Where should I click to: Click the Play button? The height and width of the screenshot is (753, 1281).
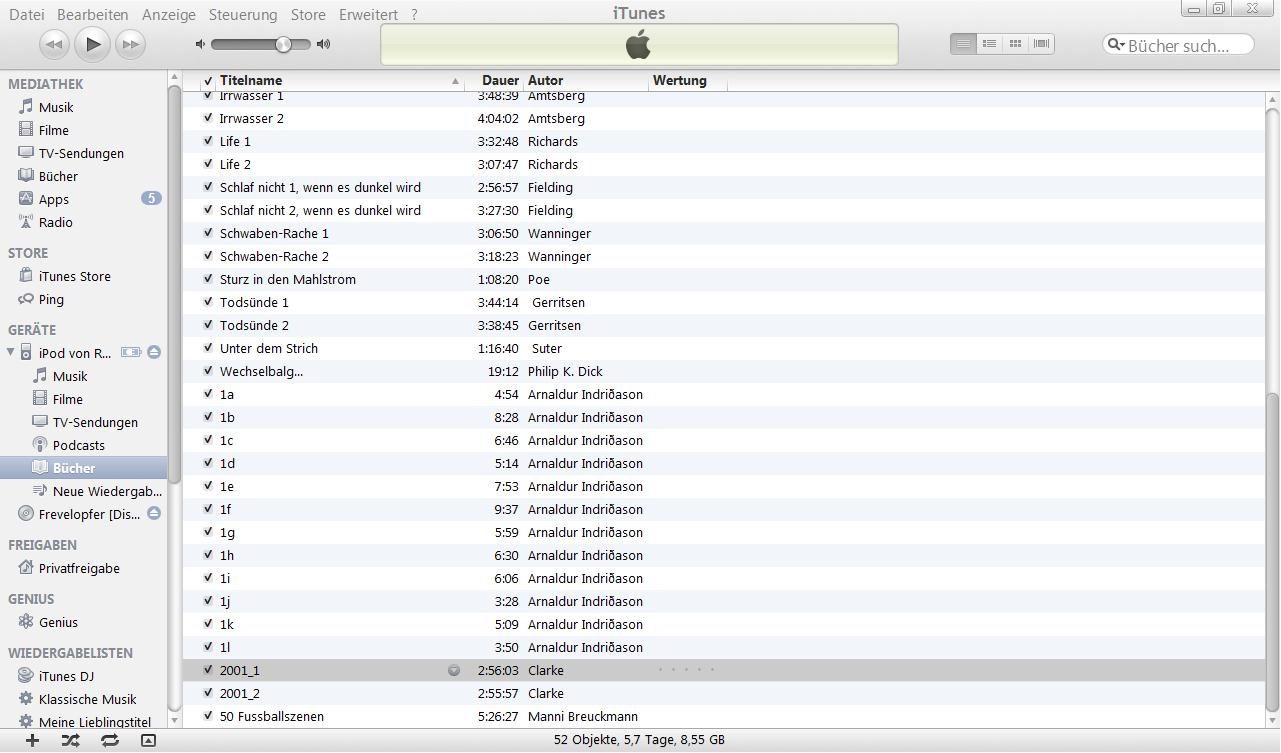pyautogui.click(x=93, y=44)
